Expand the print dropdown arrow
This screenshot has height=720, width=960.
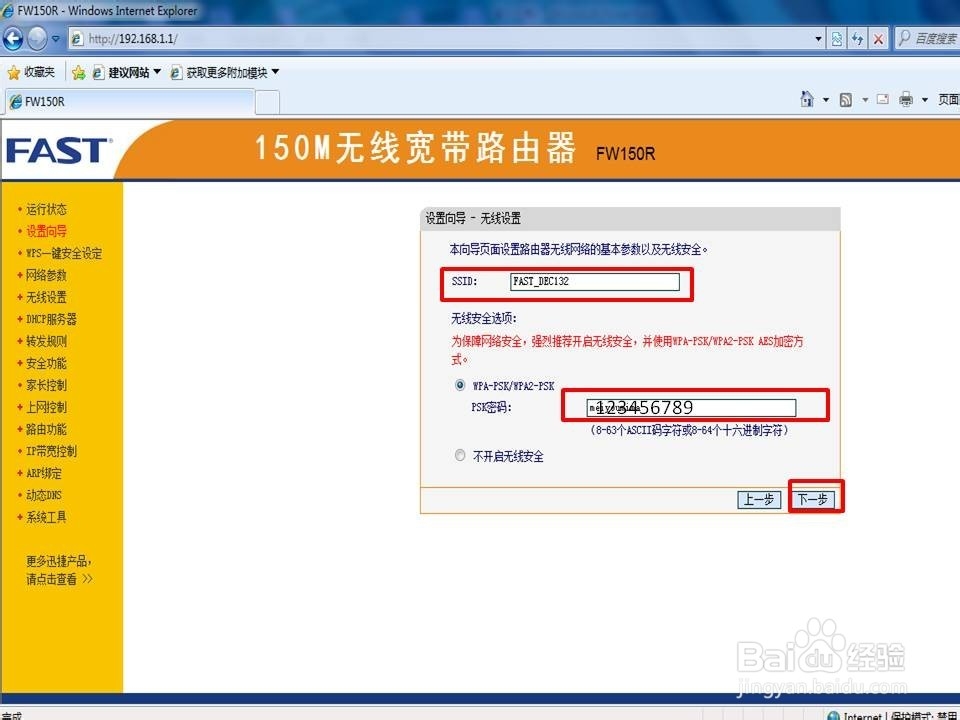tap(924, 100)
